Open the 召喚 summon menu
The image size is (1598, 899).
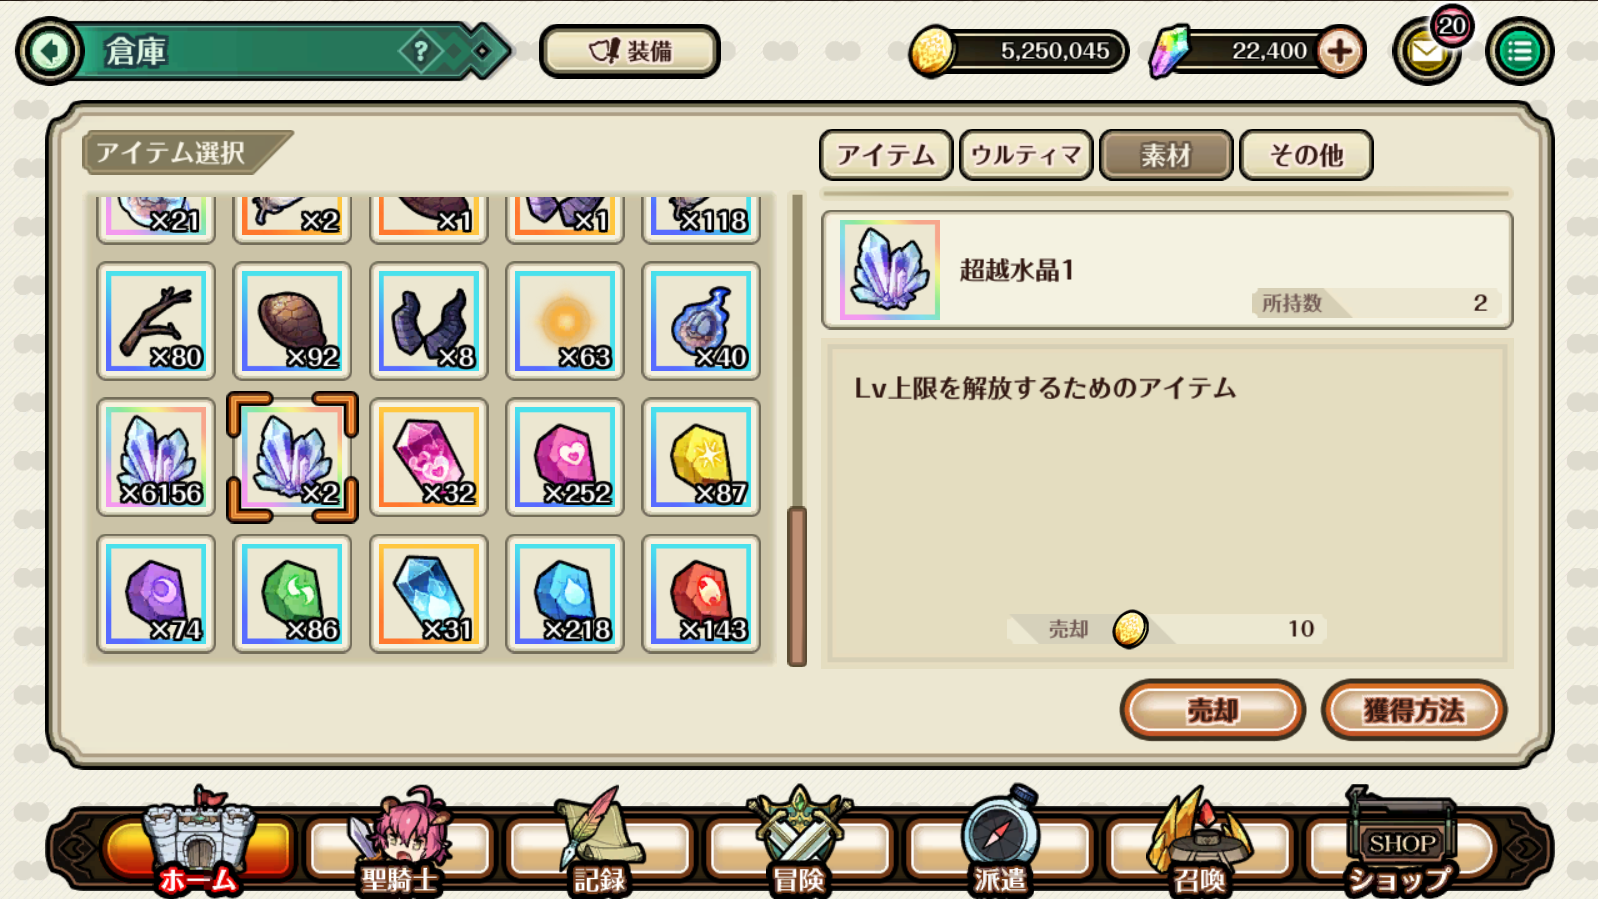pos(1199,846)
